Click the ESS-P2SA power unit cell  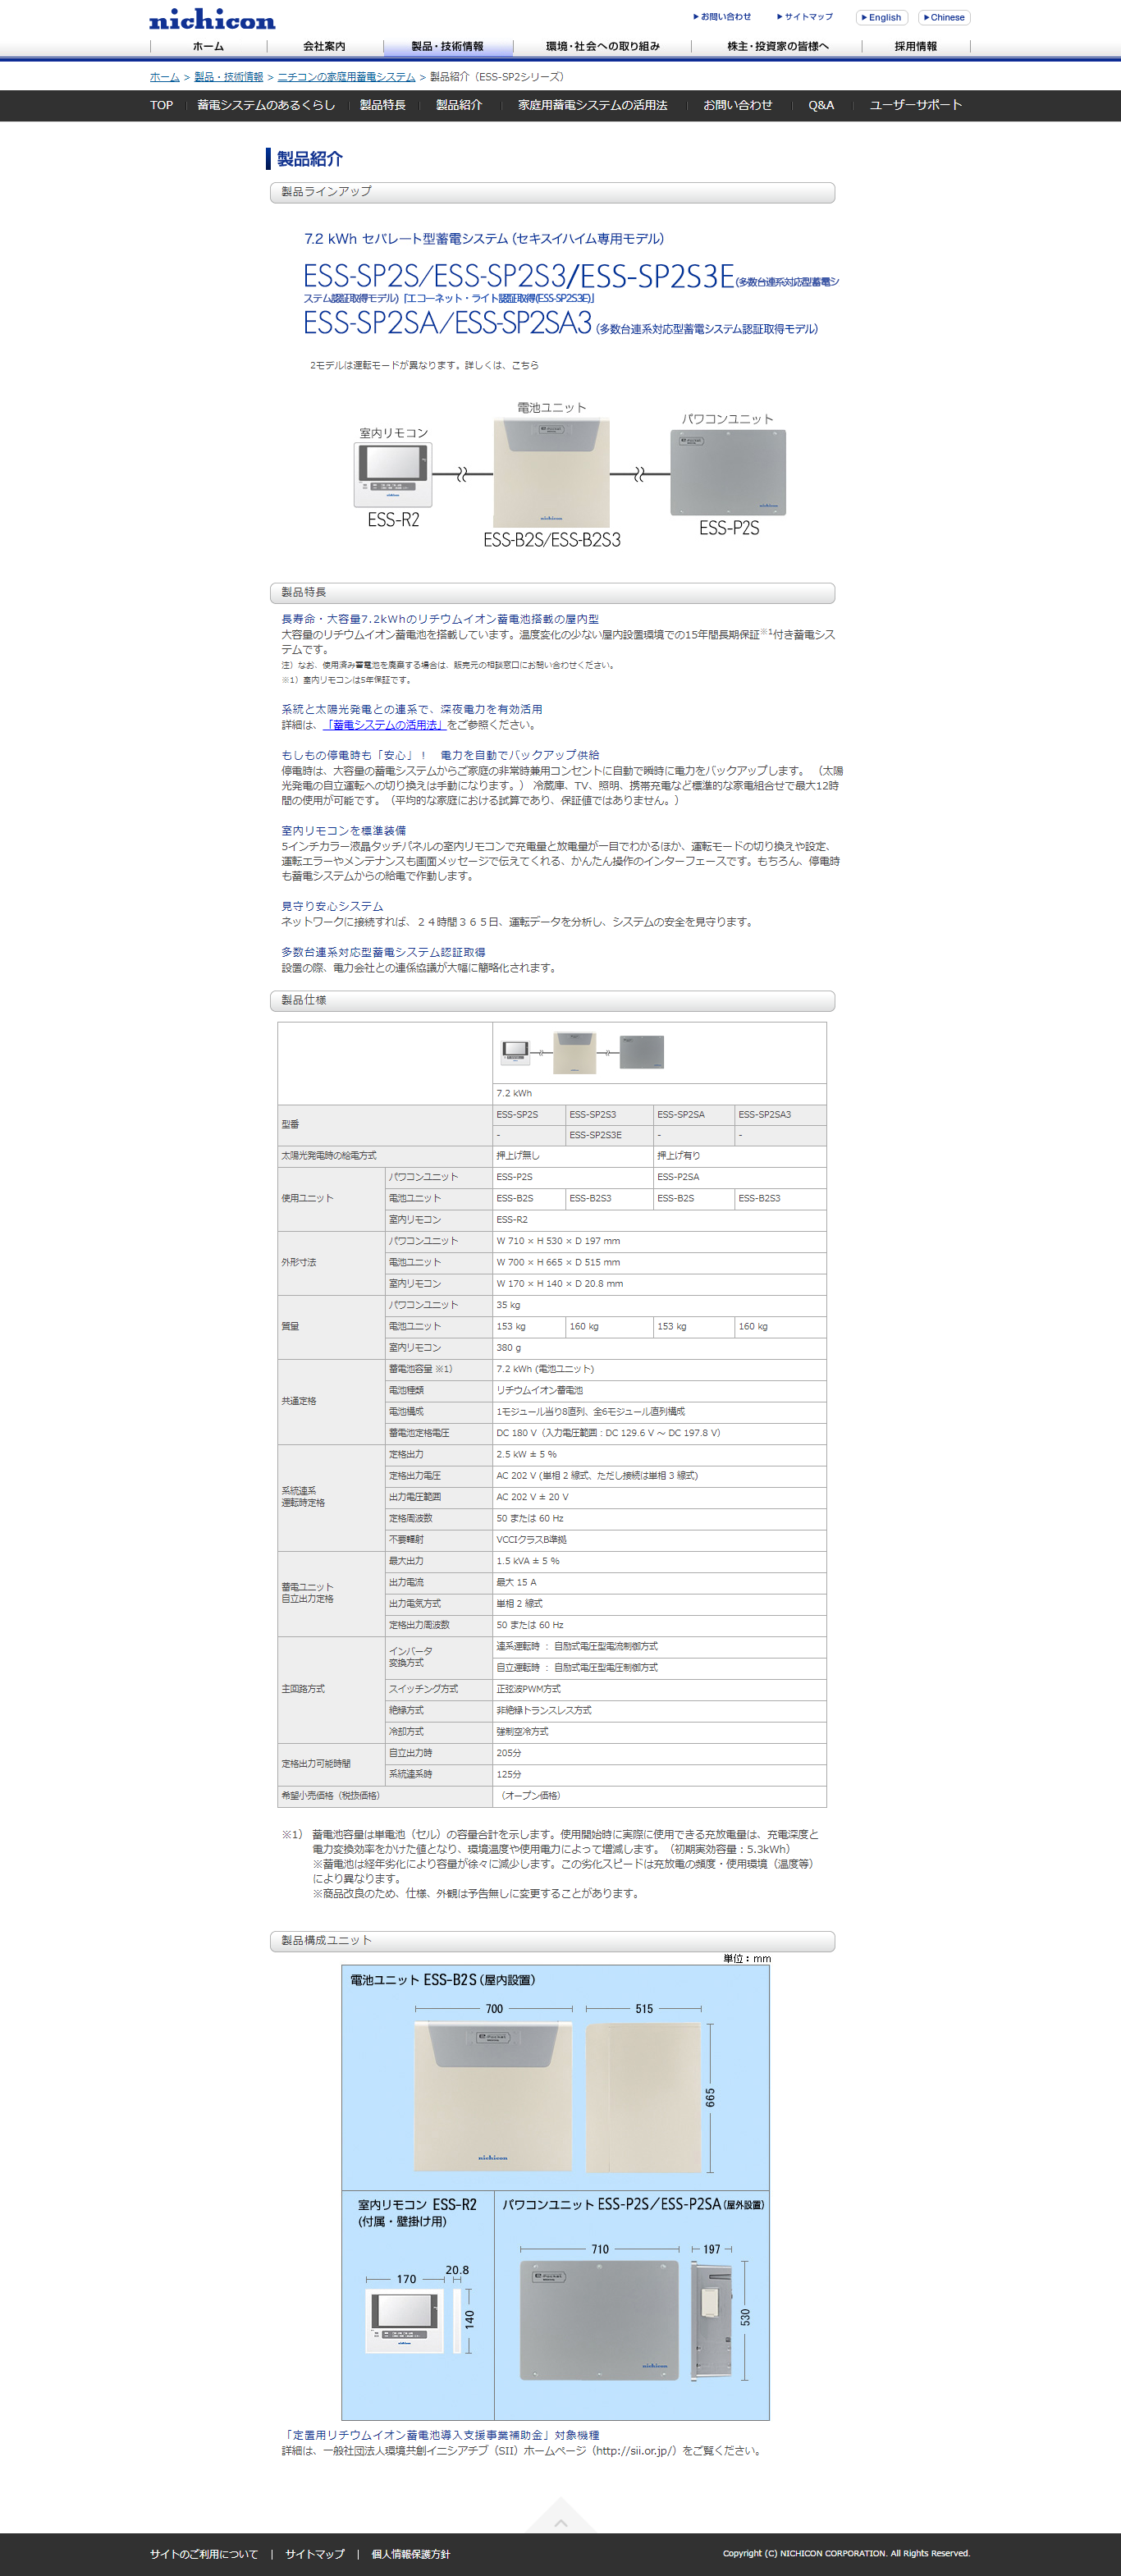740,1178
